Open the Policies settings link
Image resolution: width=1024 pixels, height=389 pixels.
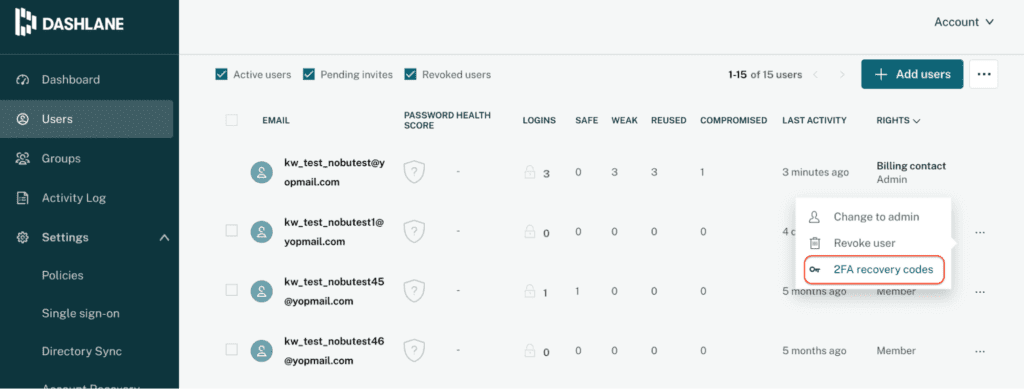[x=63, y=275]
